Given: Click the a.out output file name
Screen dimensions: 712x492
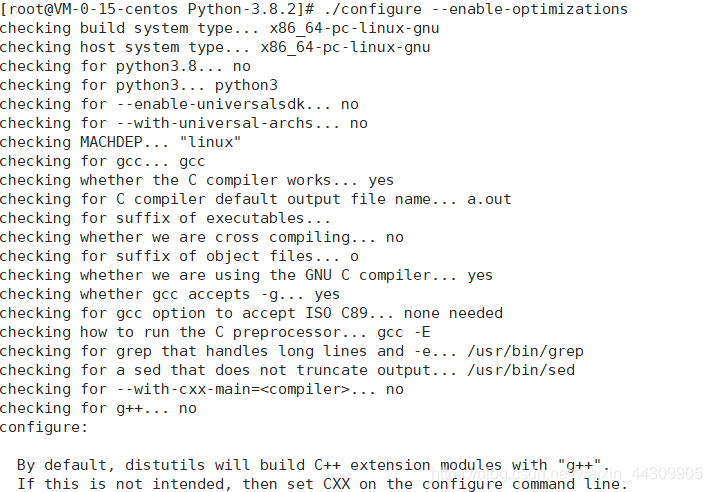Looking at the screenshot, I should click(489, 199).
